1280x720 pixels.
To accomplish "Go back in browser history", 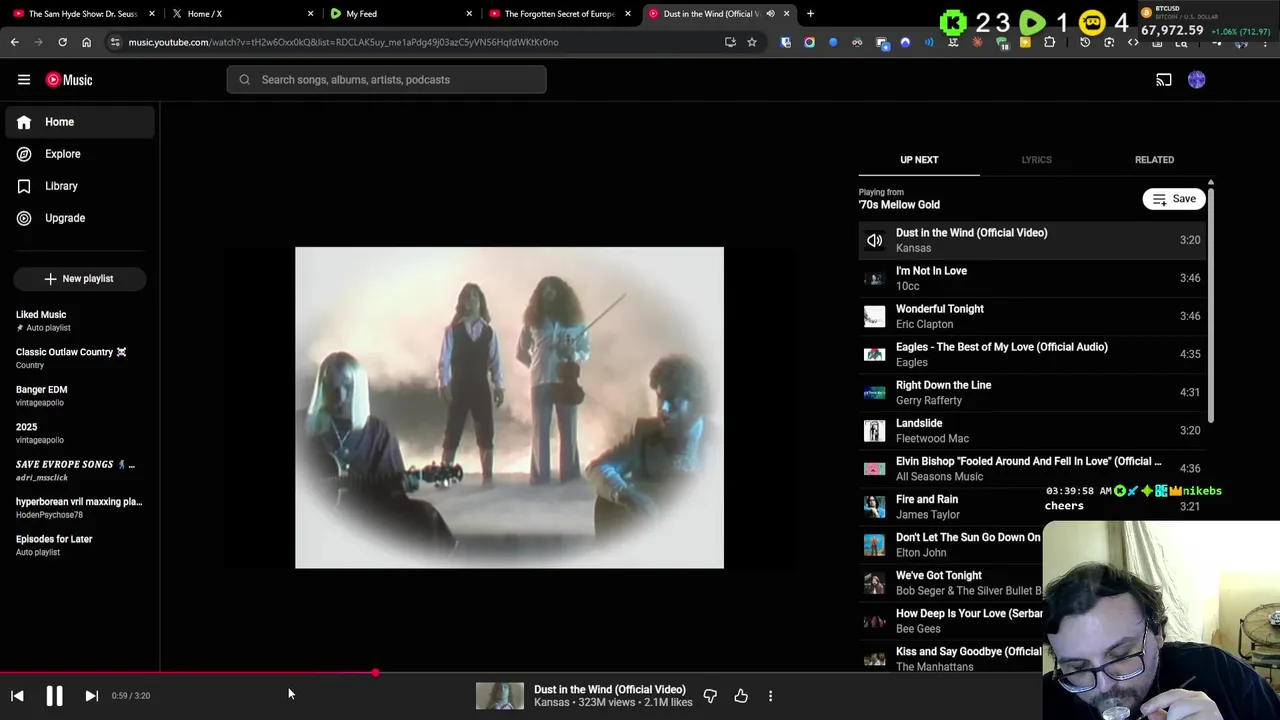I will pyautogui.click(x=14, y=42).
